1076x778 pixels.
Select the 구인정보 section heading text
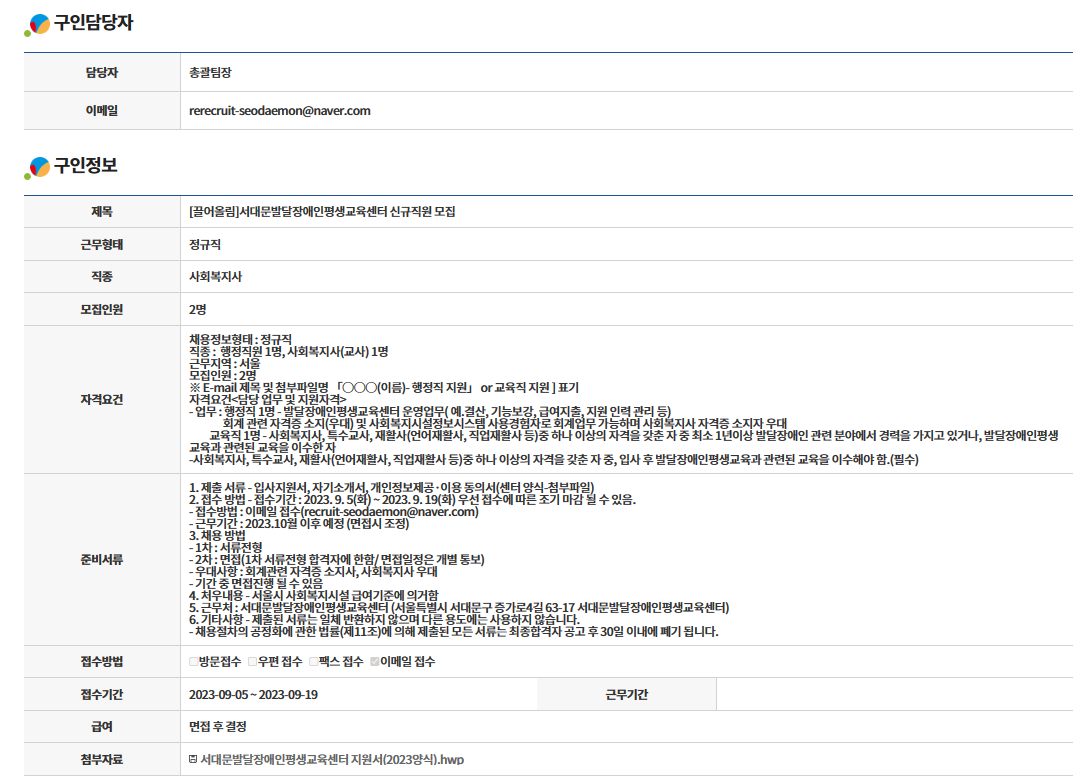85,166
